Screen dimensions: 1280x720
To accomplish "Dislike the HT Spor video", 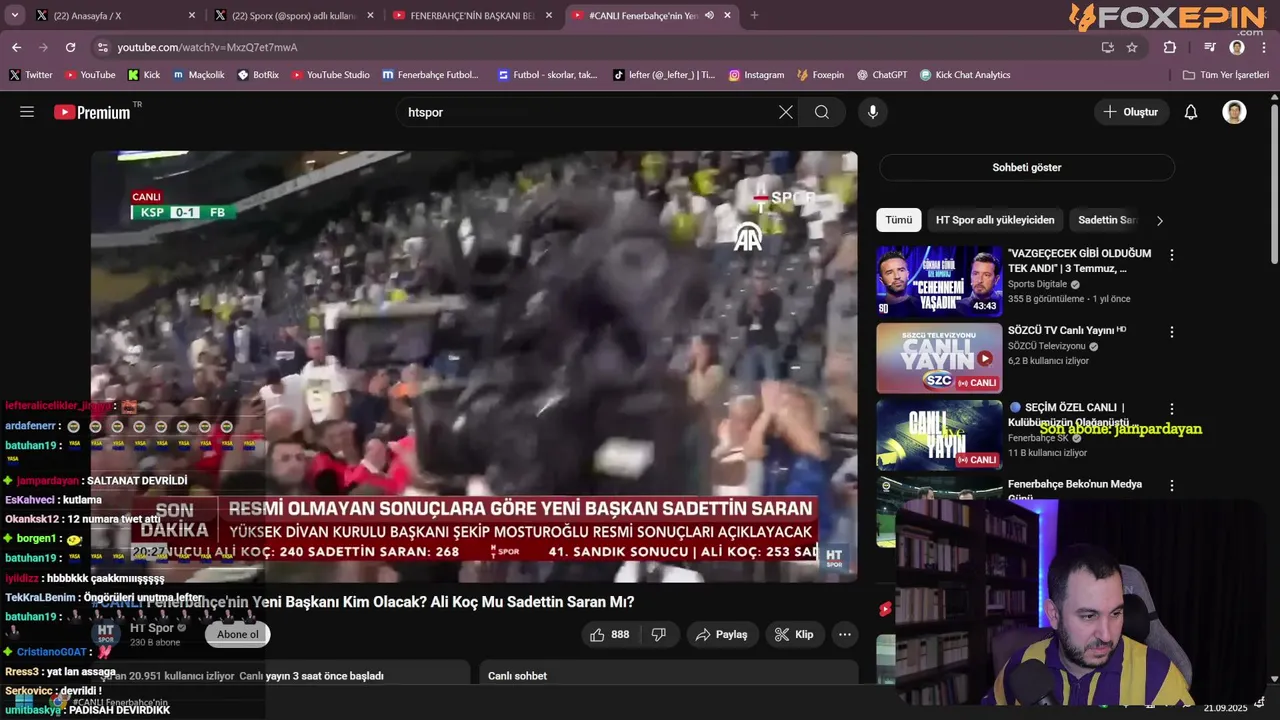I will coord(659,634).
